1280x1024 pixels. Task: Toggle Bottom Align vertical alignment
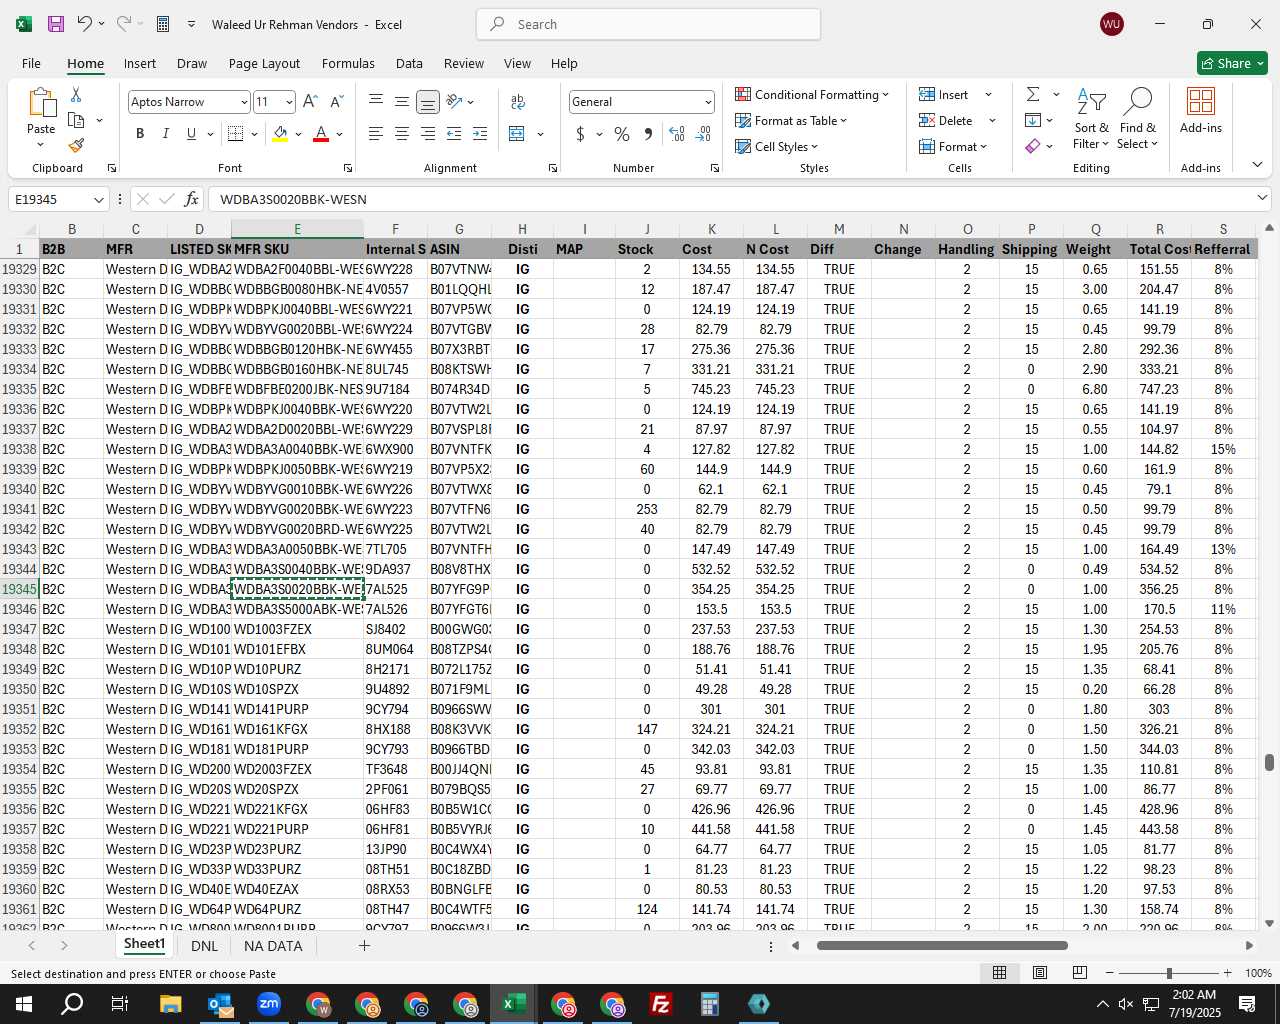coord(428,102)
